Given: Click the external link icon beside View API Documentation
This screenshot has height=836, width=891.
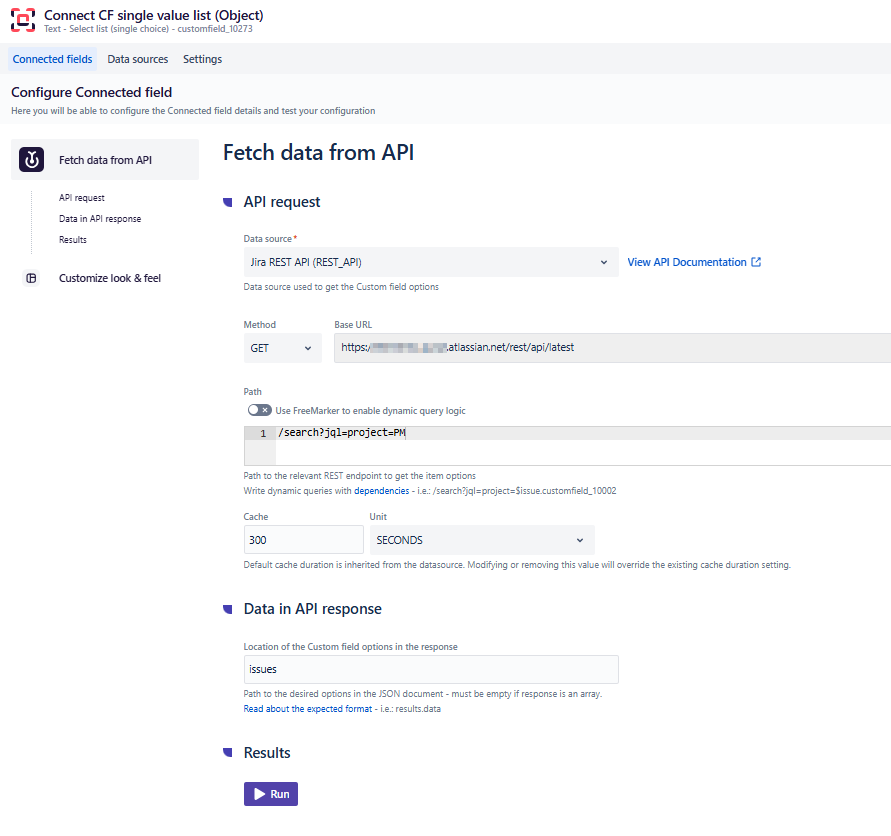Looking at the screenshot, I should [757, 261].
